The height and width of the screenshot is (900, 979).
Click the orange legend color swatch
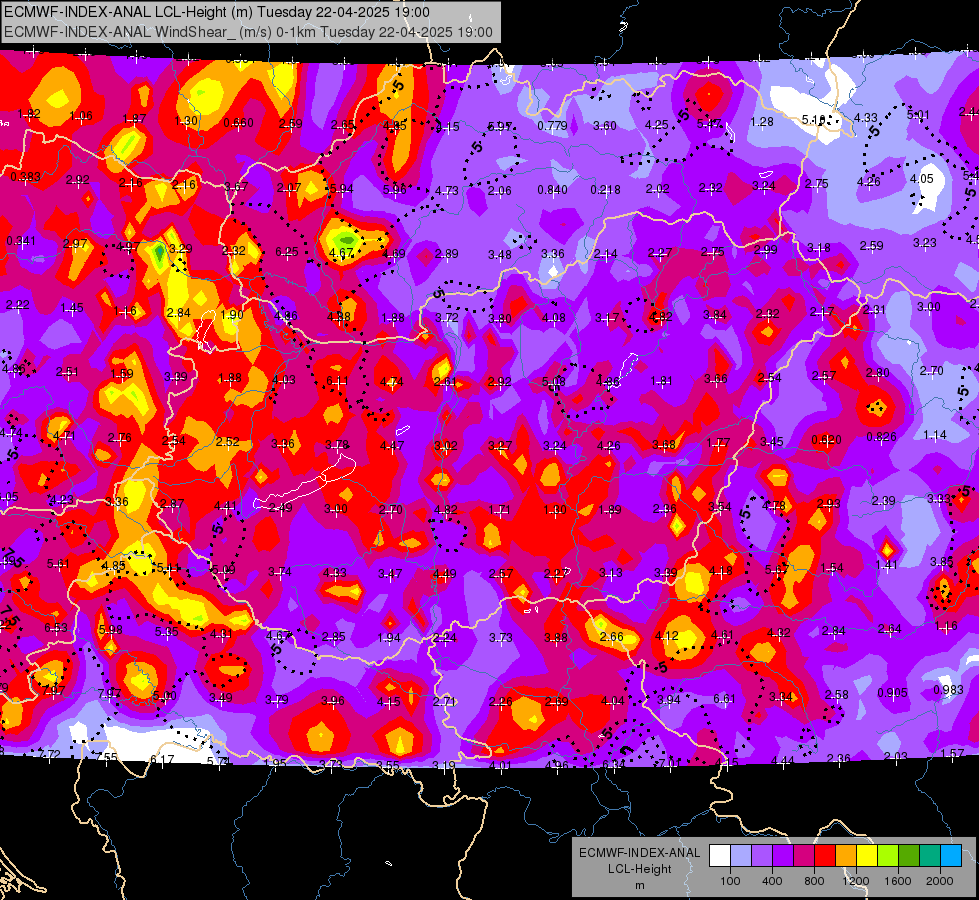point(846,856)
